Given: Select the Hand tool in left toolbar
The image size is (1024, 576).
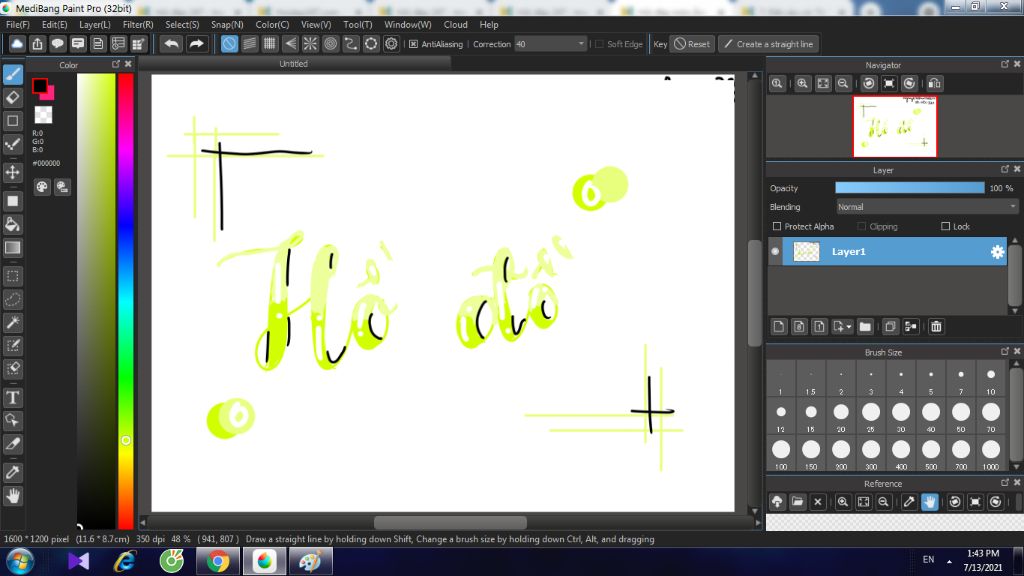Looking at the screenshot, I should tap(12, 496).
